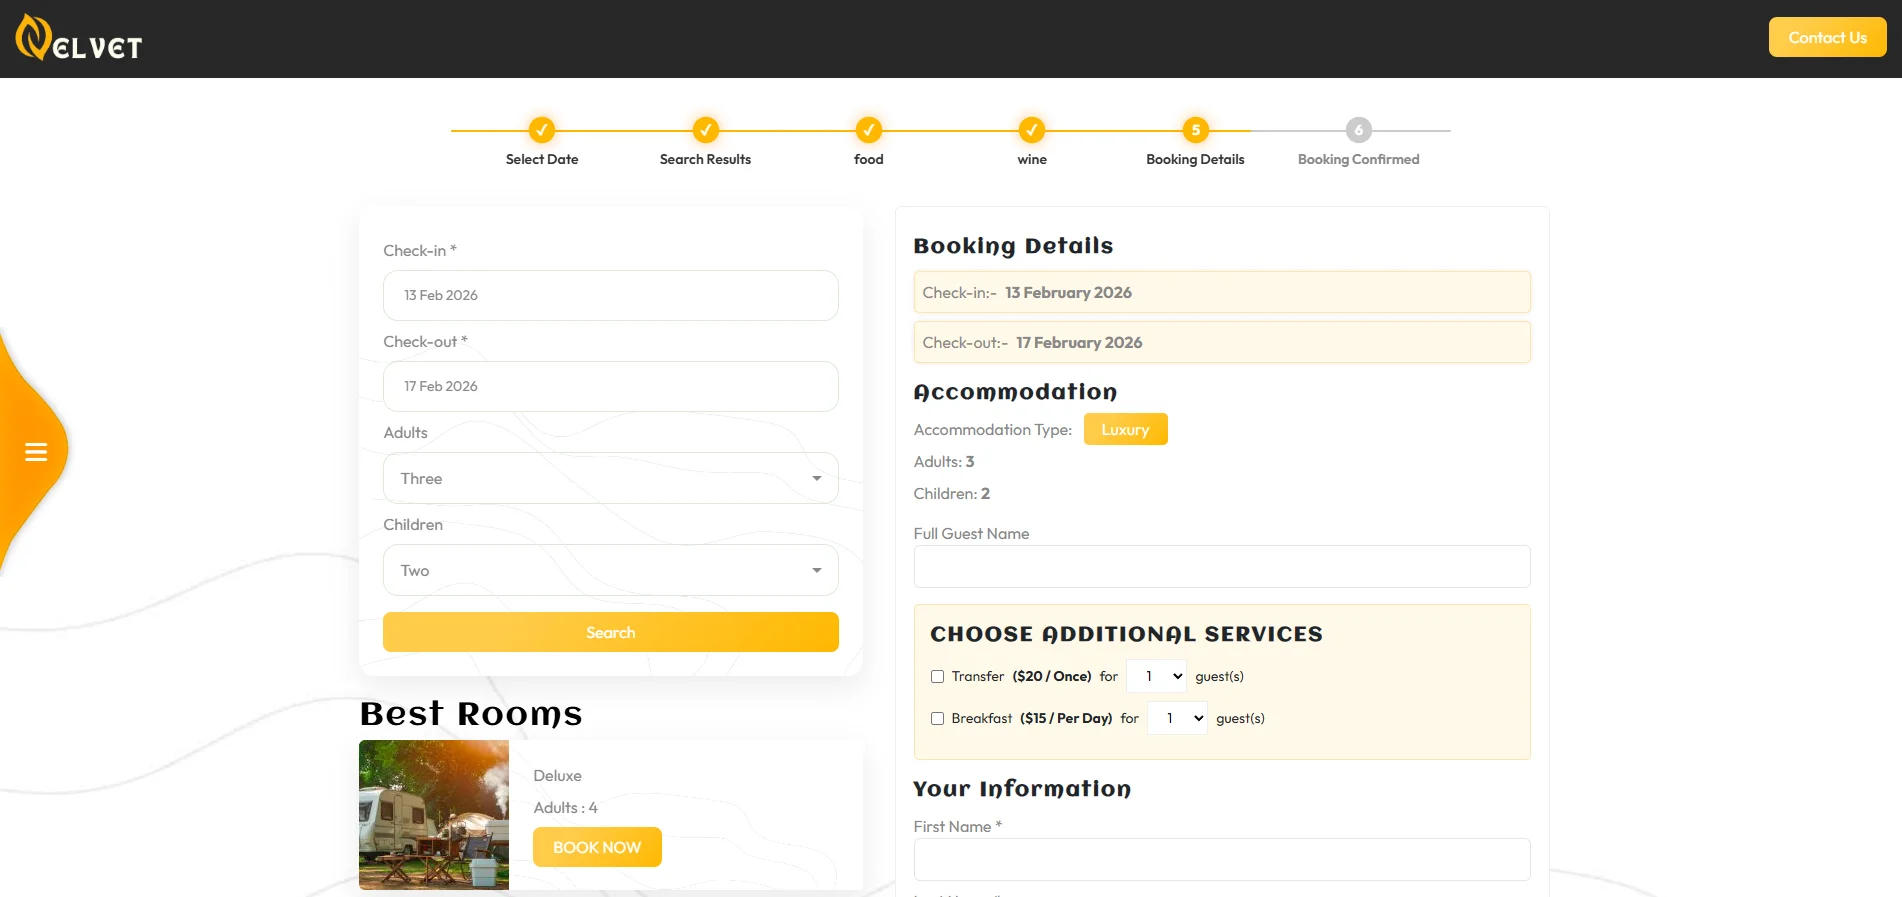Click the Search Results step checkmark
The image size is (1902, 897).
(705, 130)
